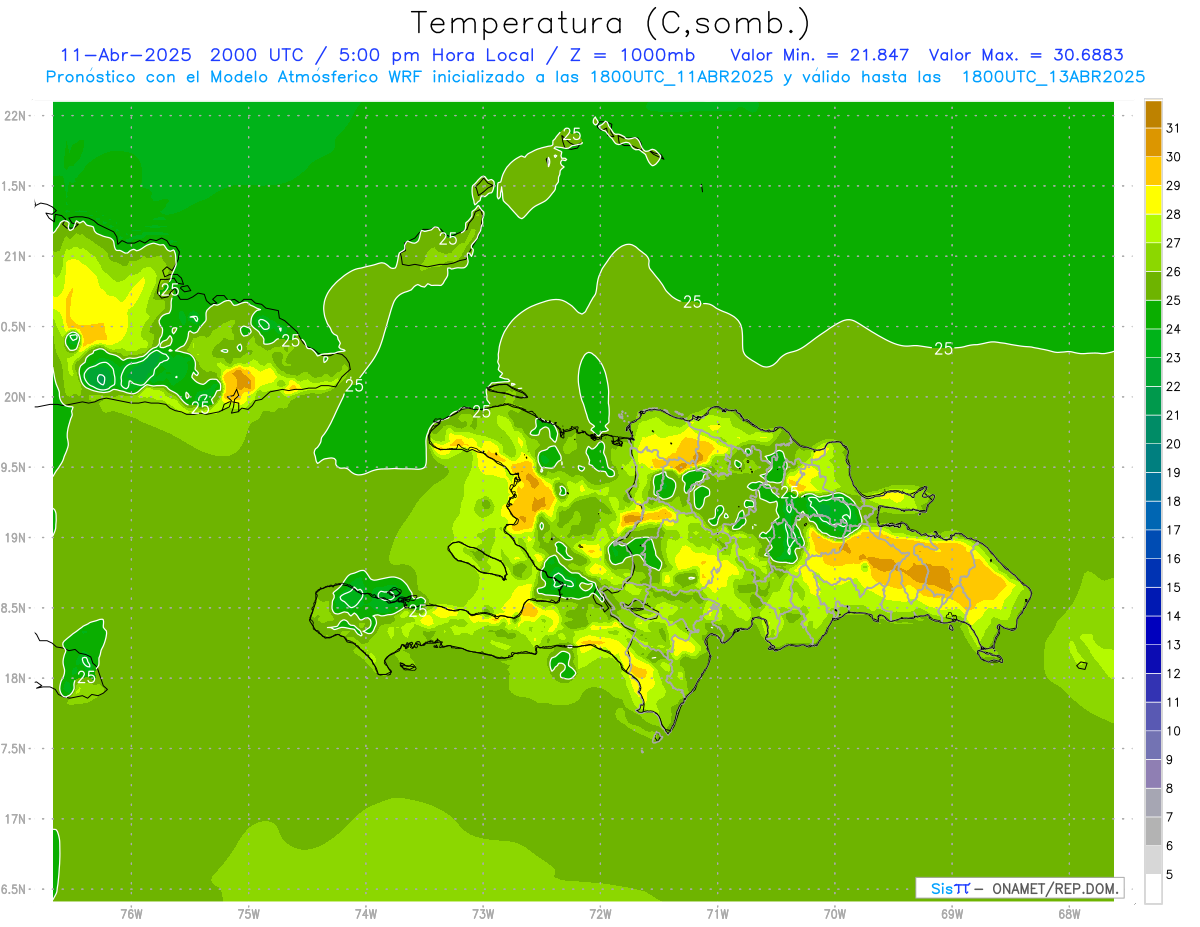Click the 5 value on the color scale
Image resolution: width=1200 pixels, height=927 pixels.
point(1170,874)
